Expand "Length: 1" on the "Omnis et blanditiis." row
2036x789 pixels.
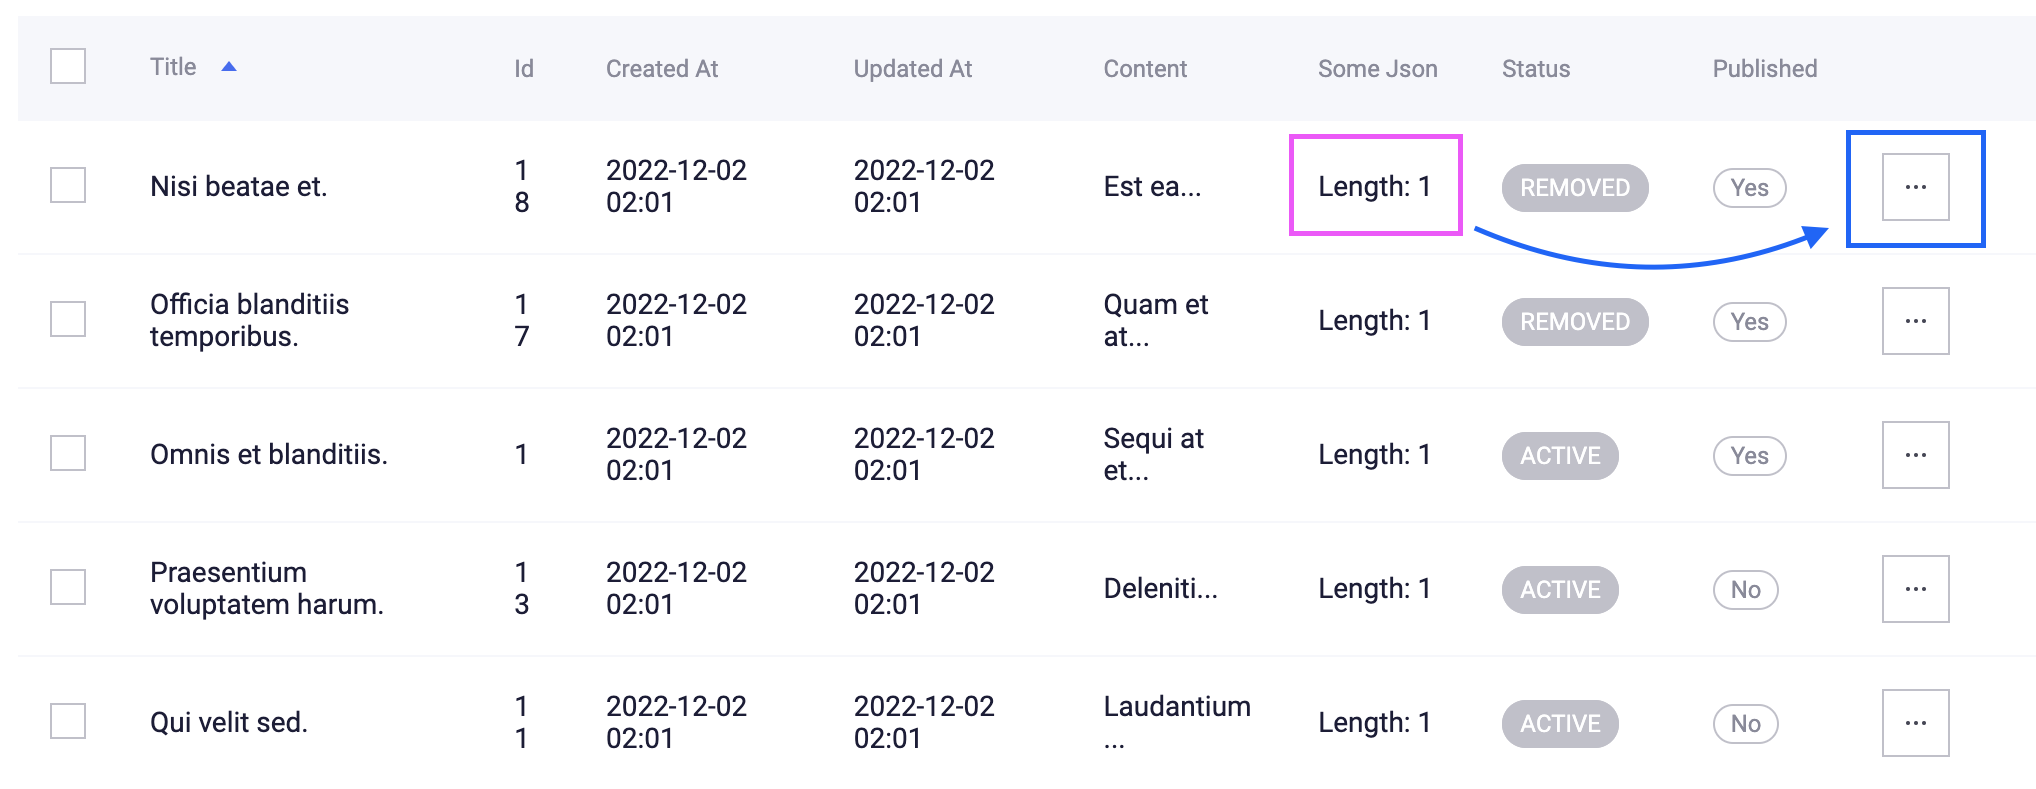point(1375,454)
